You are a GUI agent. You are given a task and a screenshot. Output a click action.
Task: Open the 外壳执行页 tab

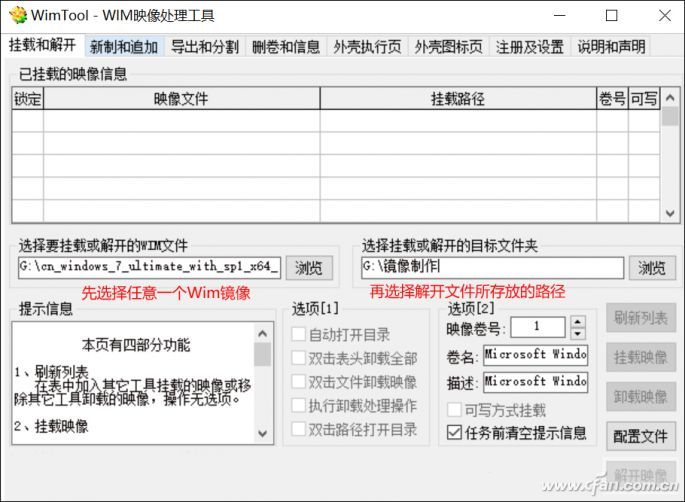coord(367,46)
